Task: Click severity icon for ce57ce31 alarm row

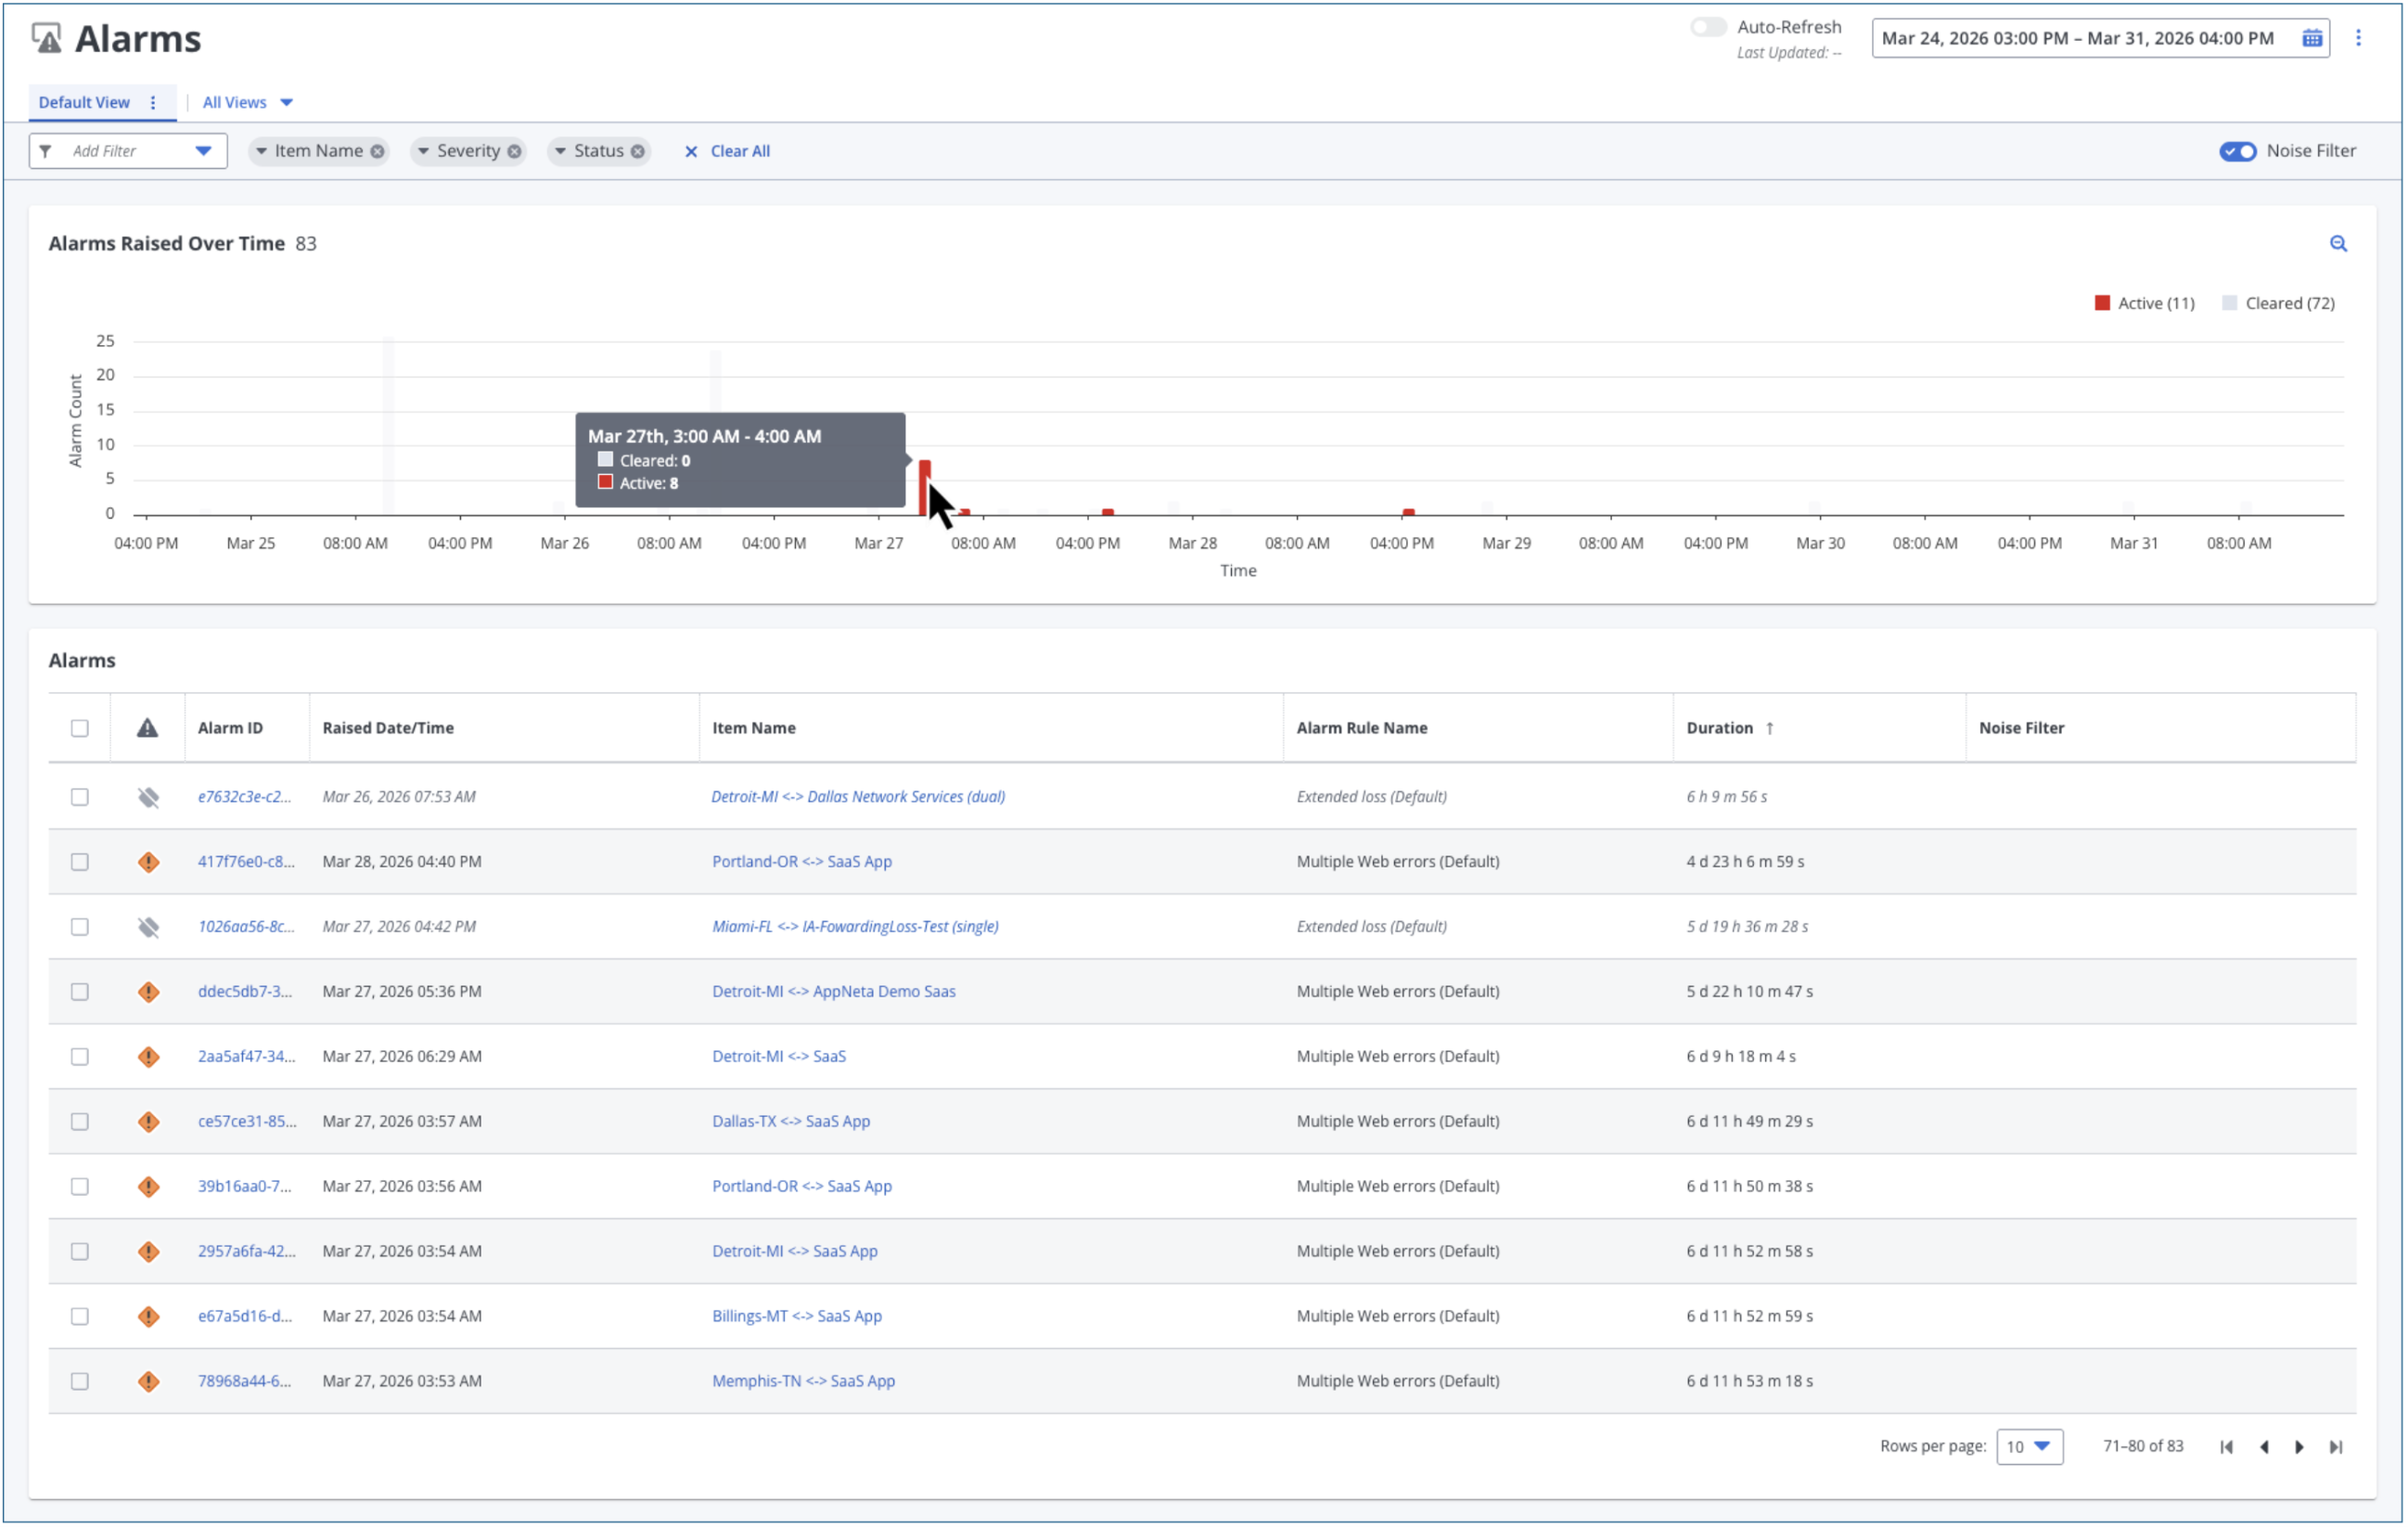Action: (x=148, y=1122)
